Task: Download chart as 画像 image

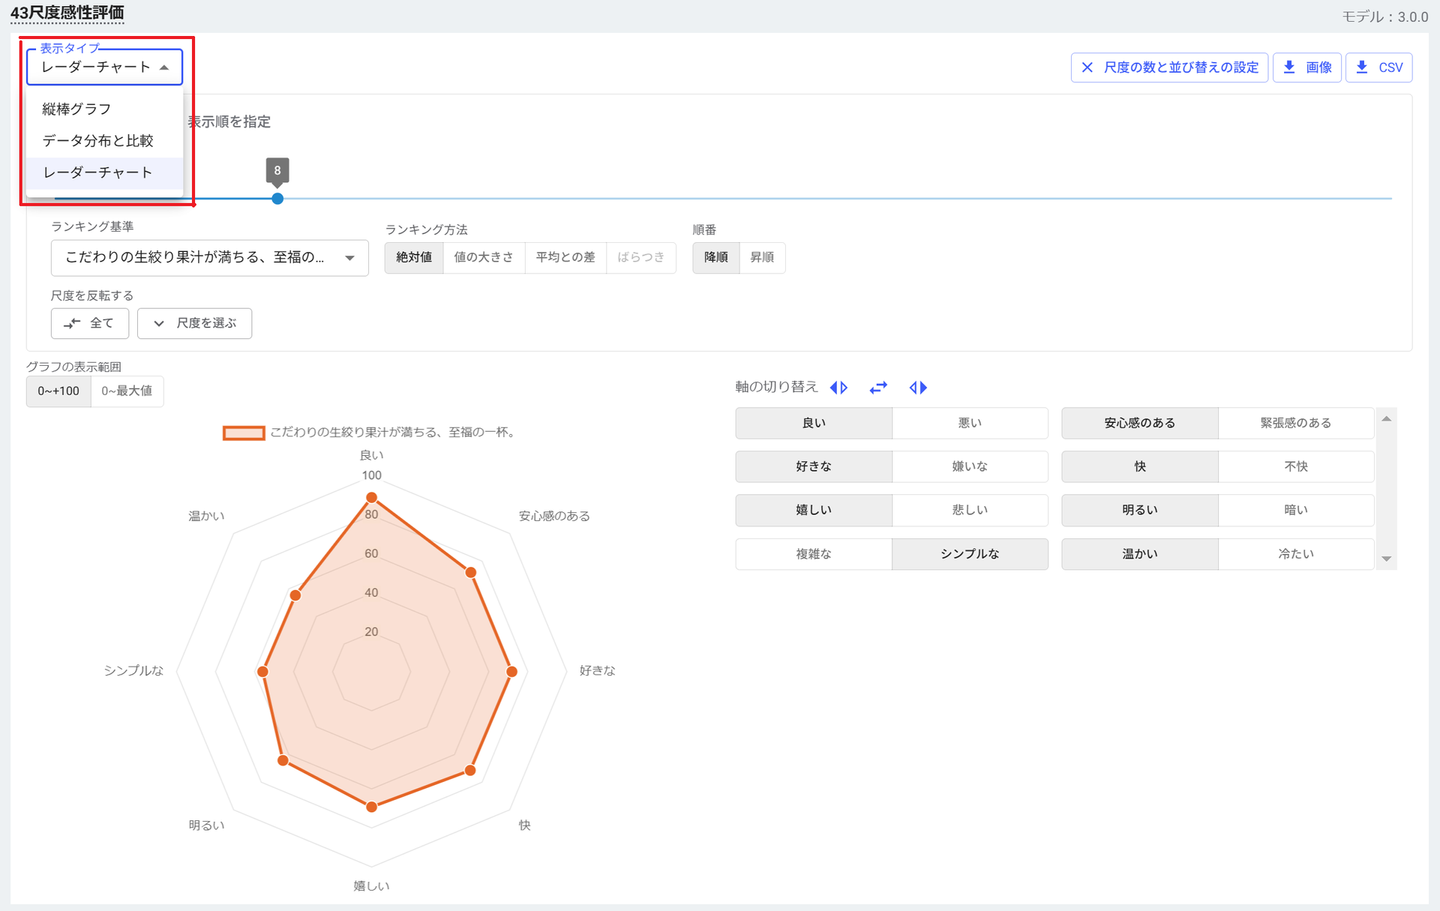Action: pos(1307,67)
